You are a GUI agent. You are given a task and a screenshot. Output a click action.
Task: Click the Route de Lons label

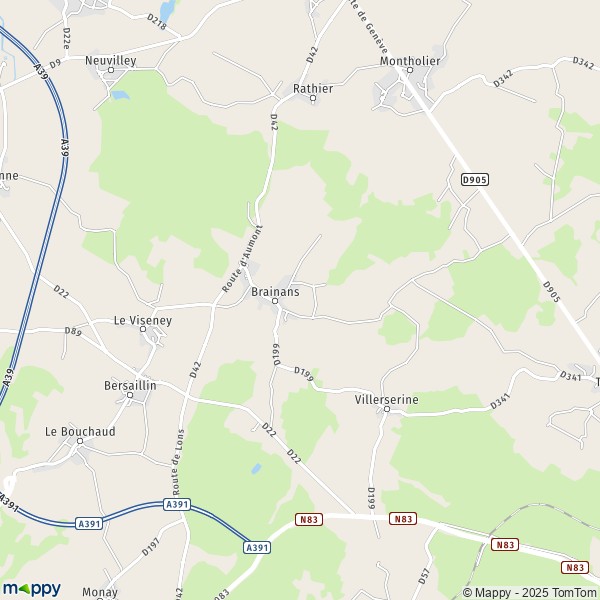pos(178,462)
